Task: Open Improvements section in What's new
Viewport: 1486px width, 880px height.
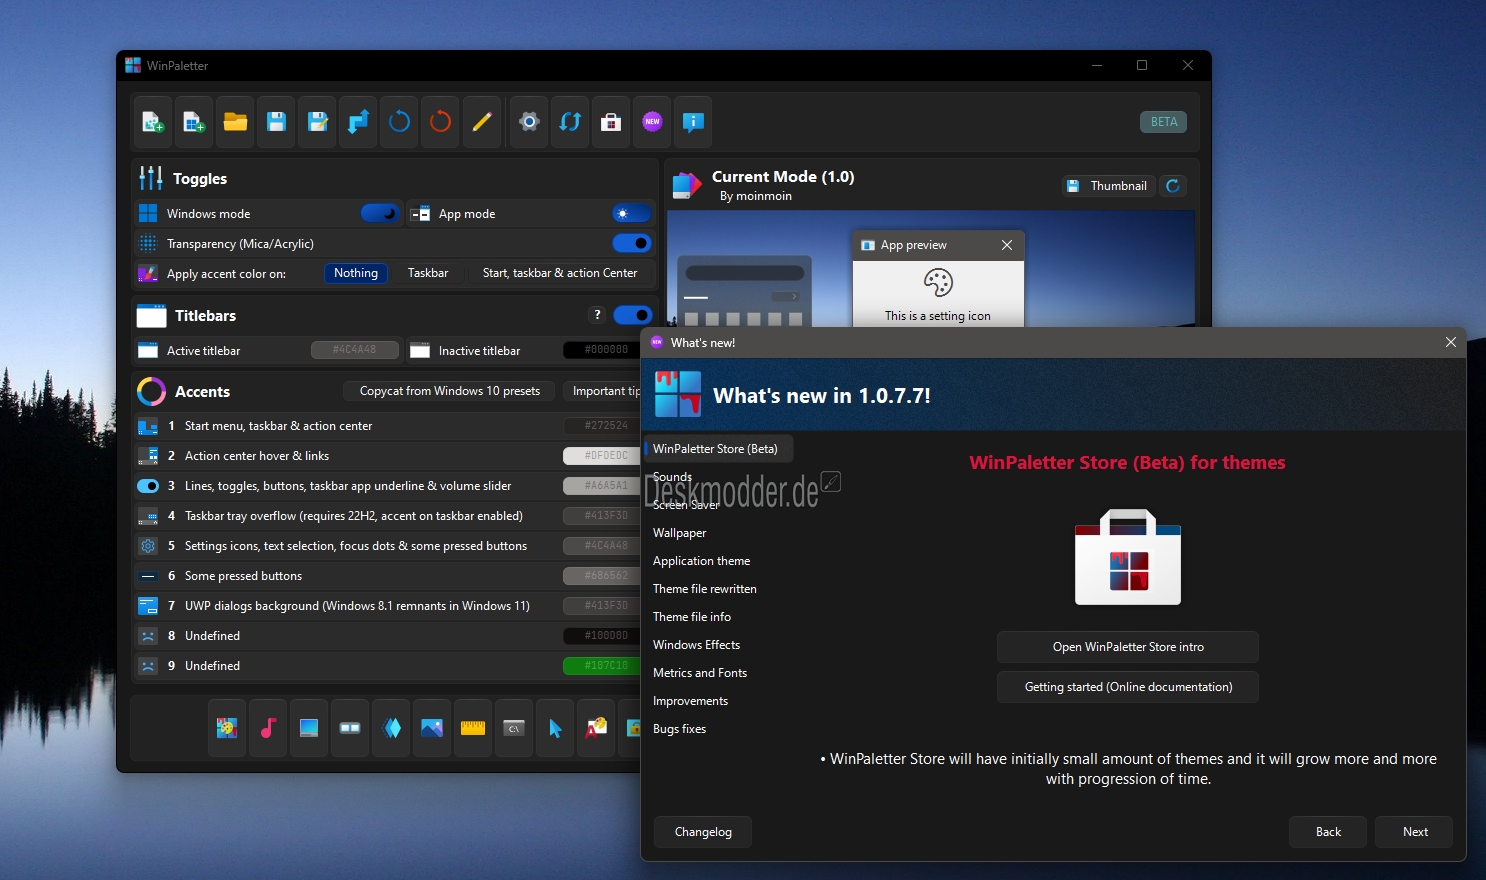Action: [x=691, y=701]
